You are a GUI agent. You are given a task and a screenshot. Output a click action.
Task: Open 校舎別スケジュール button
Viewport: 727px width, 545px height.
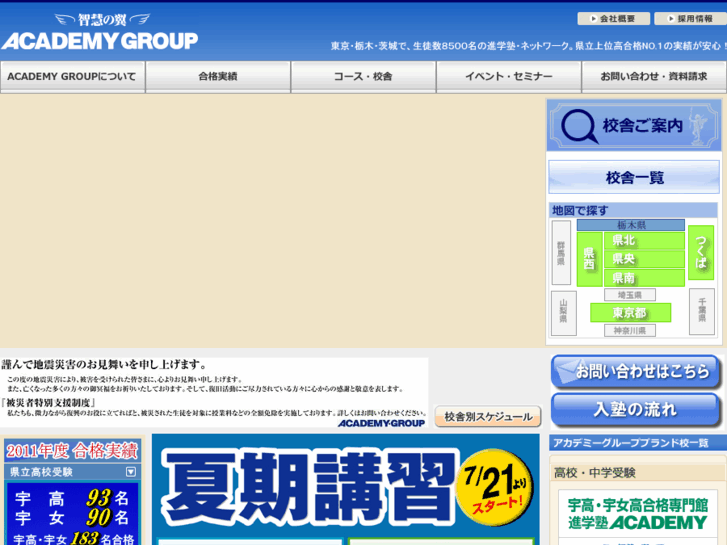click(488, 416)
